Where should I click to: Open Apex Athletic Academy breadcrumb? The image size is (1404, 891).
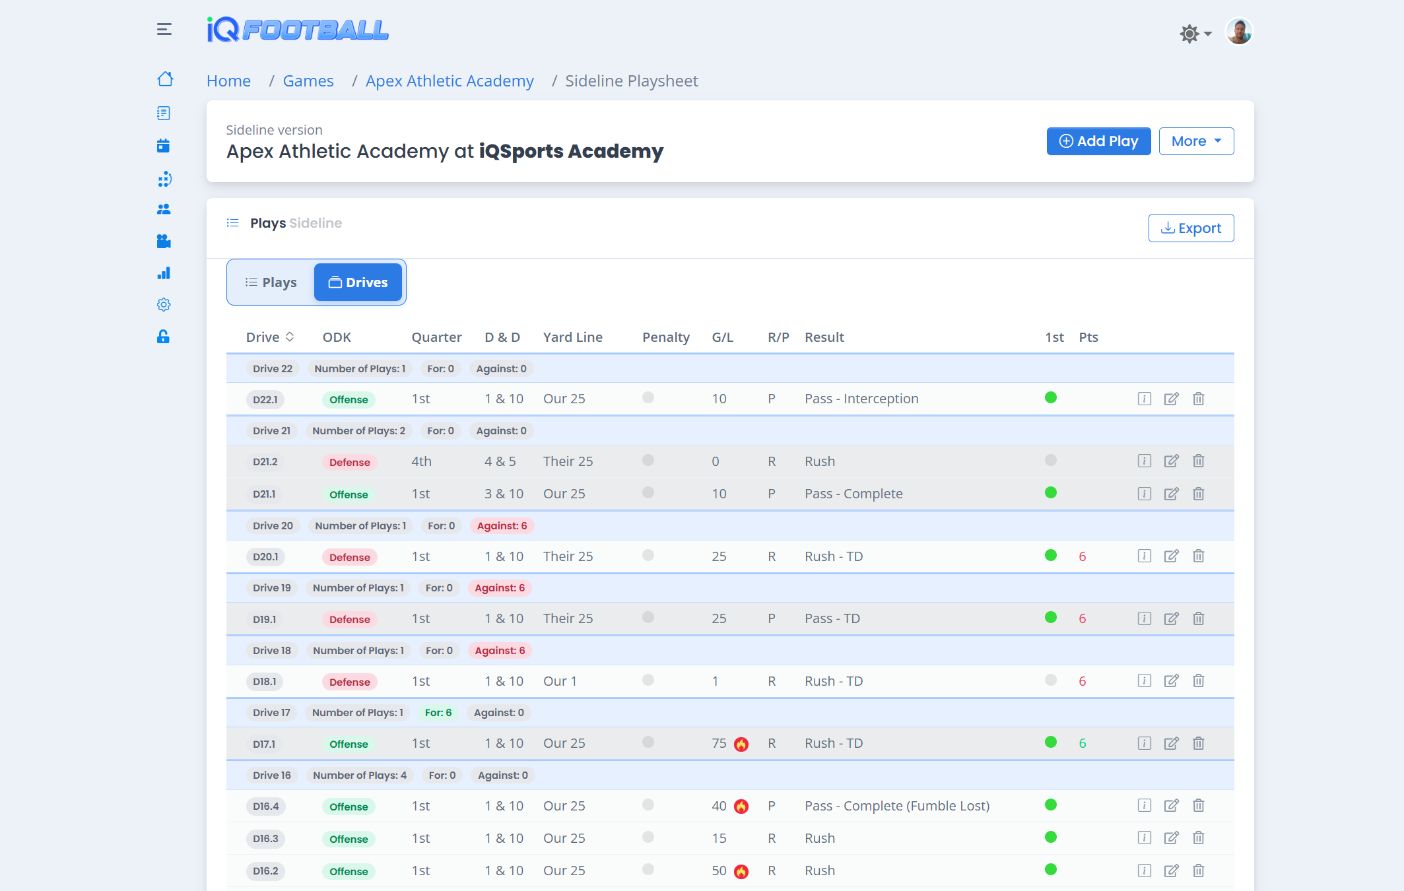[450, 81]
